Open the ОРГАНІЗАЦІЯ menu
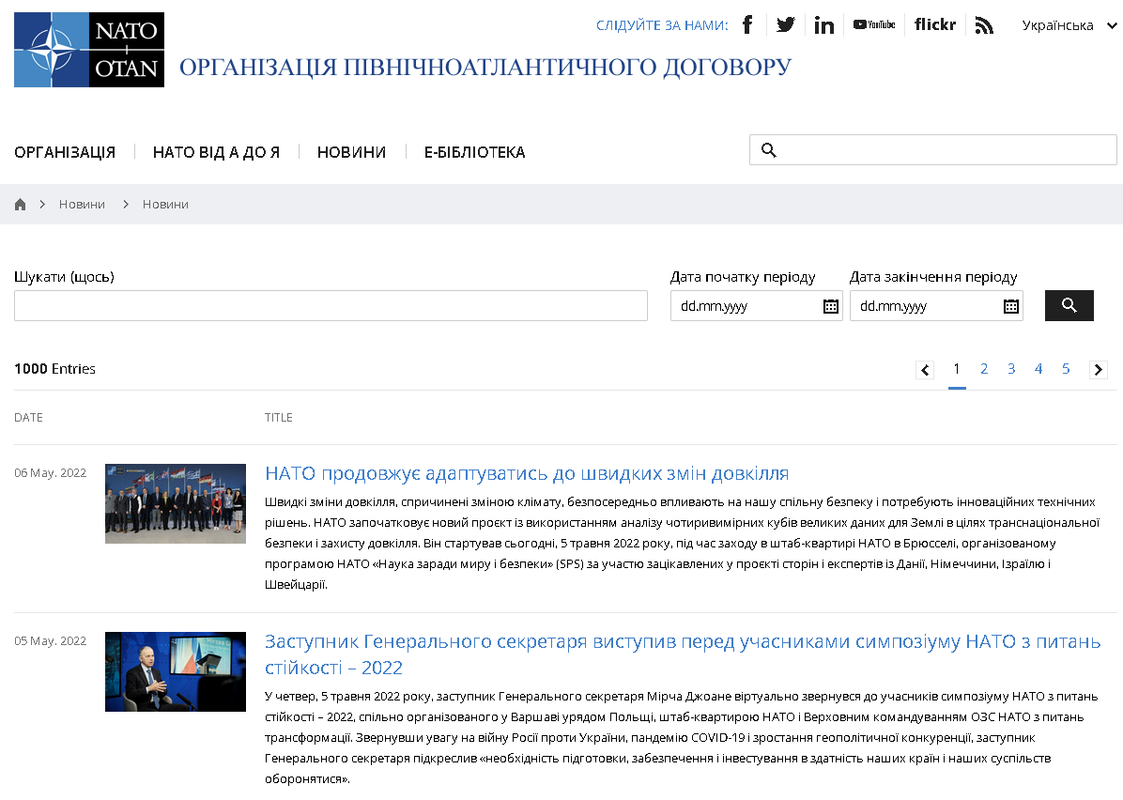Screen dimensions: 1123x800 [64, 152]
